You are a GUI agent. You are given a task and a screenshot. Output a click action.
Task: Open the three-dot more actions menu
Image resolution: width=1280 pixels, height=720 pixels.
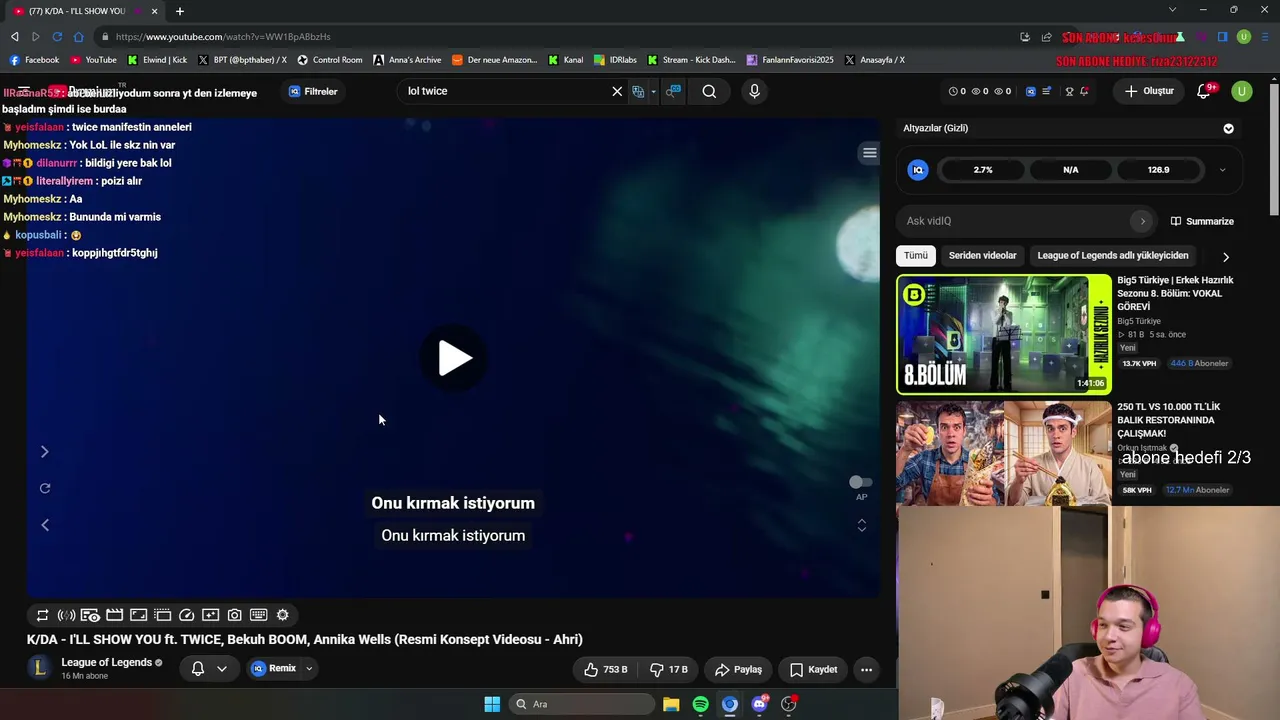[x=867, y=669]
